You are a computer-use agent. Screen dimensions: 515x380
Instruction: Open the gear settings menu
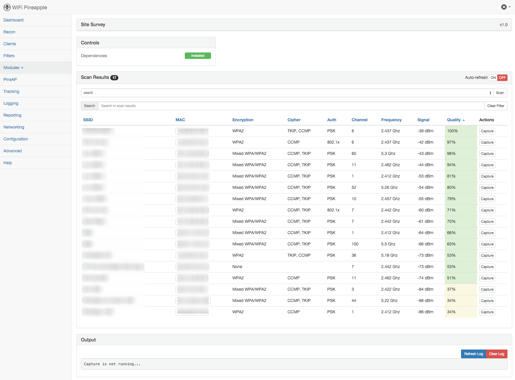505,7
